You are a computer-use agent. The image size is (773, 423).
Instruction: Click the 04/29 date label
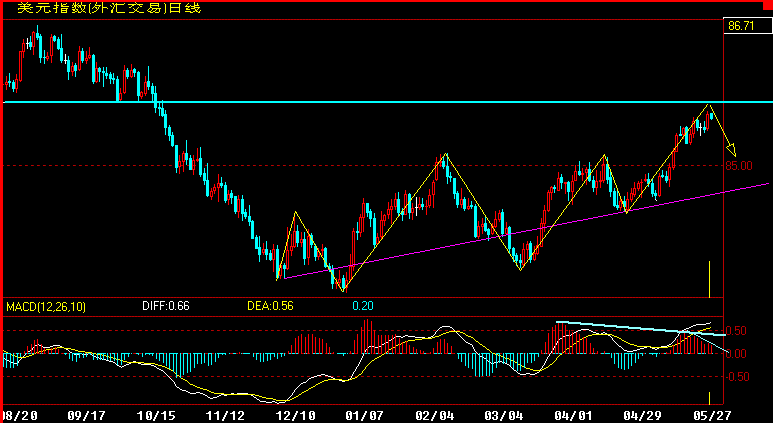pos(642,416)
